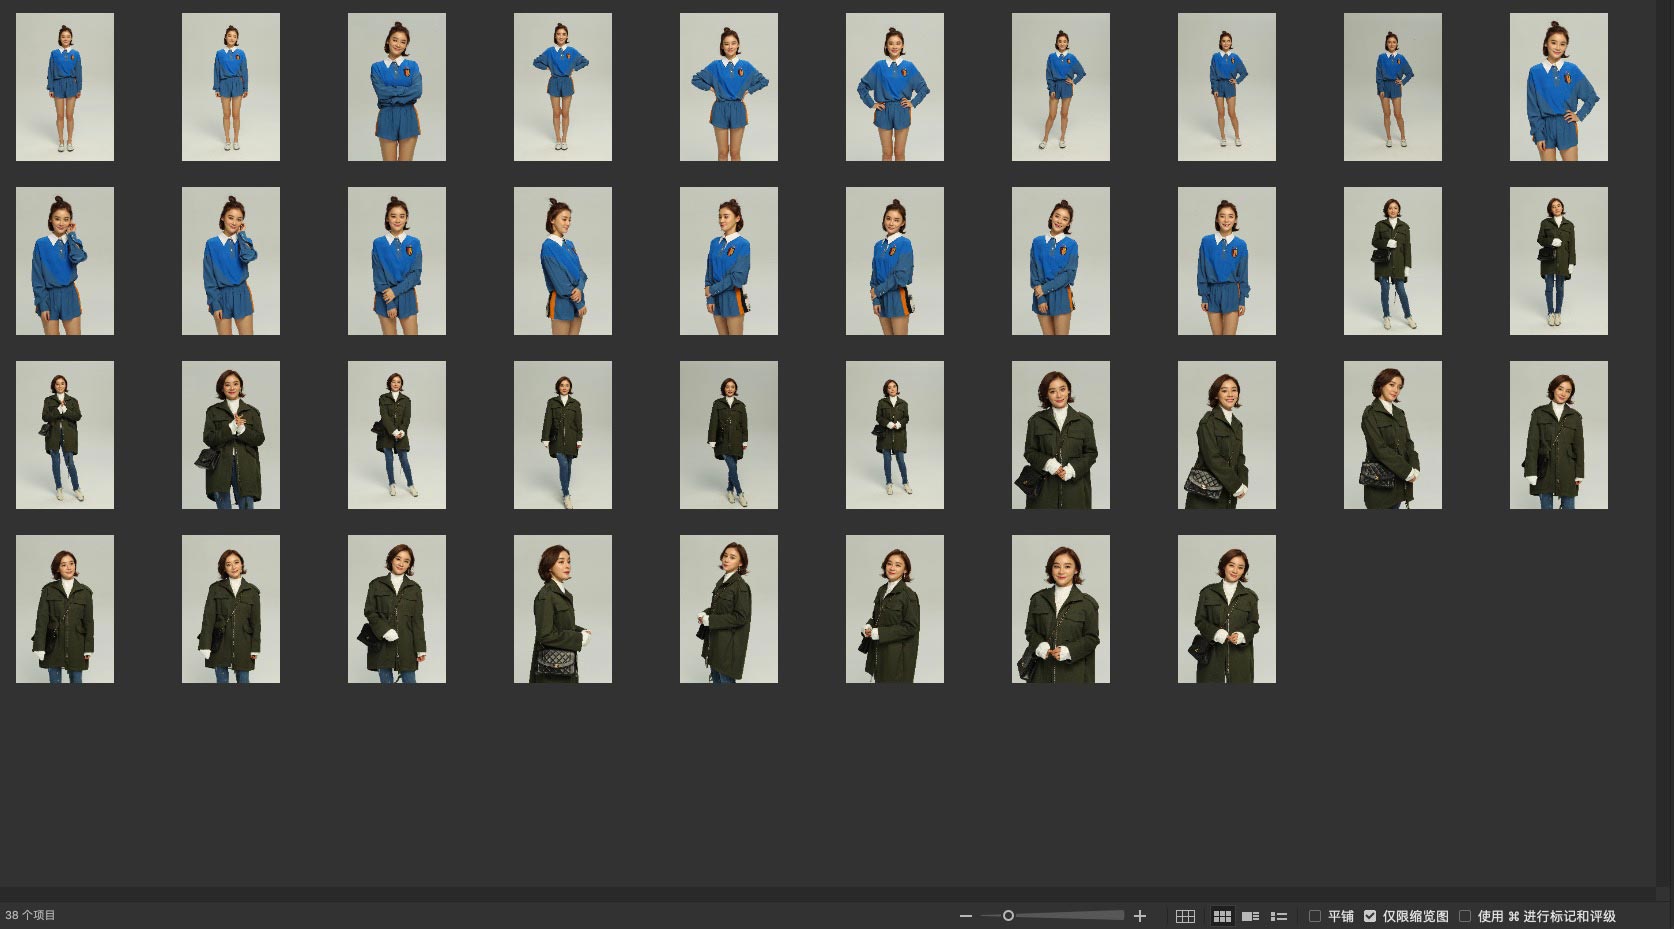Select the first full-body green coat thumbnail
The image size is (1674, 929).
click(1393, 261)
